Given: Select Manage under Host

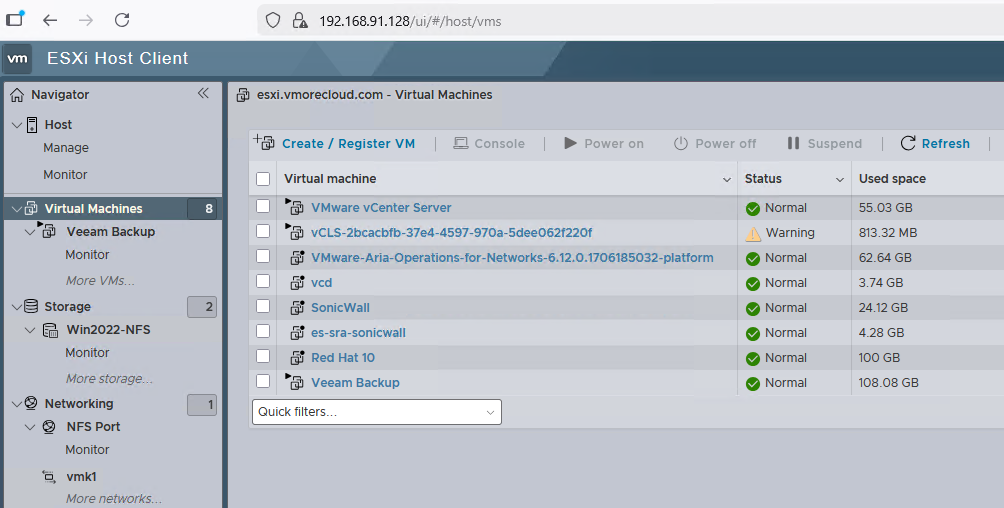Looking at the screenshot, I should (66, 148).
